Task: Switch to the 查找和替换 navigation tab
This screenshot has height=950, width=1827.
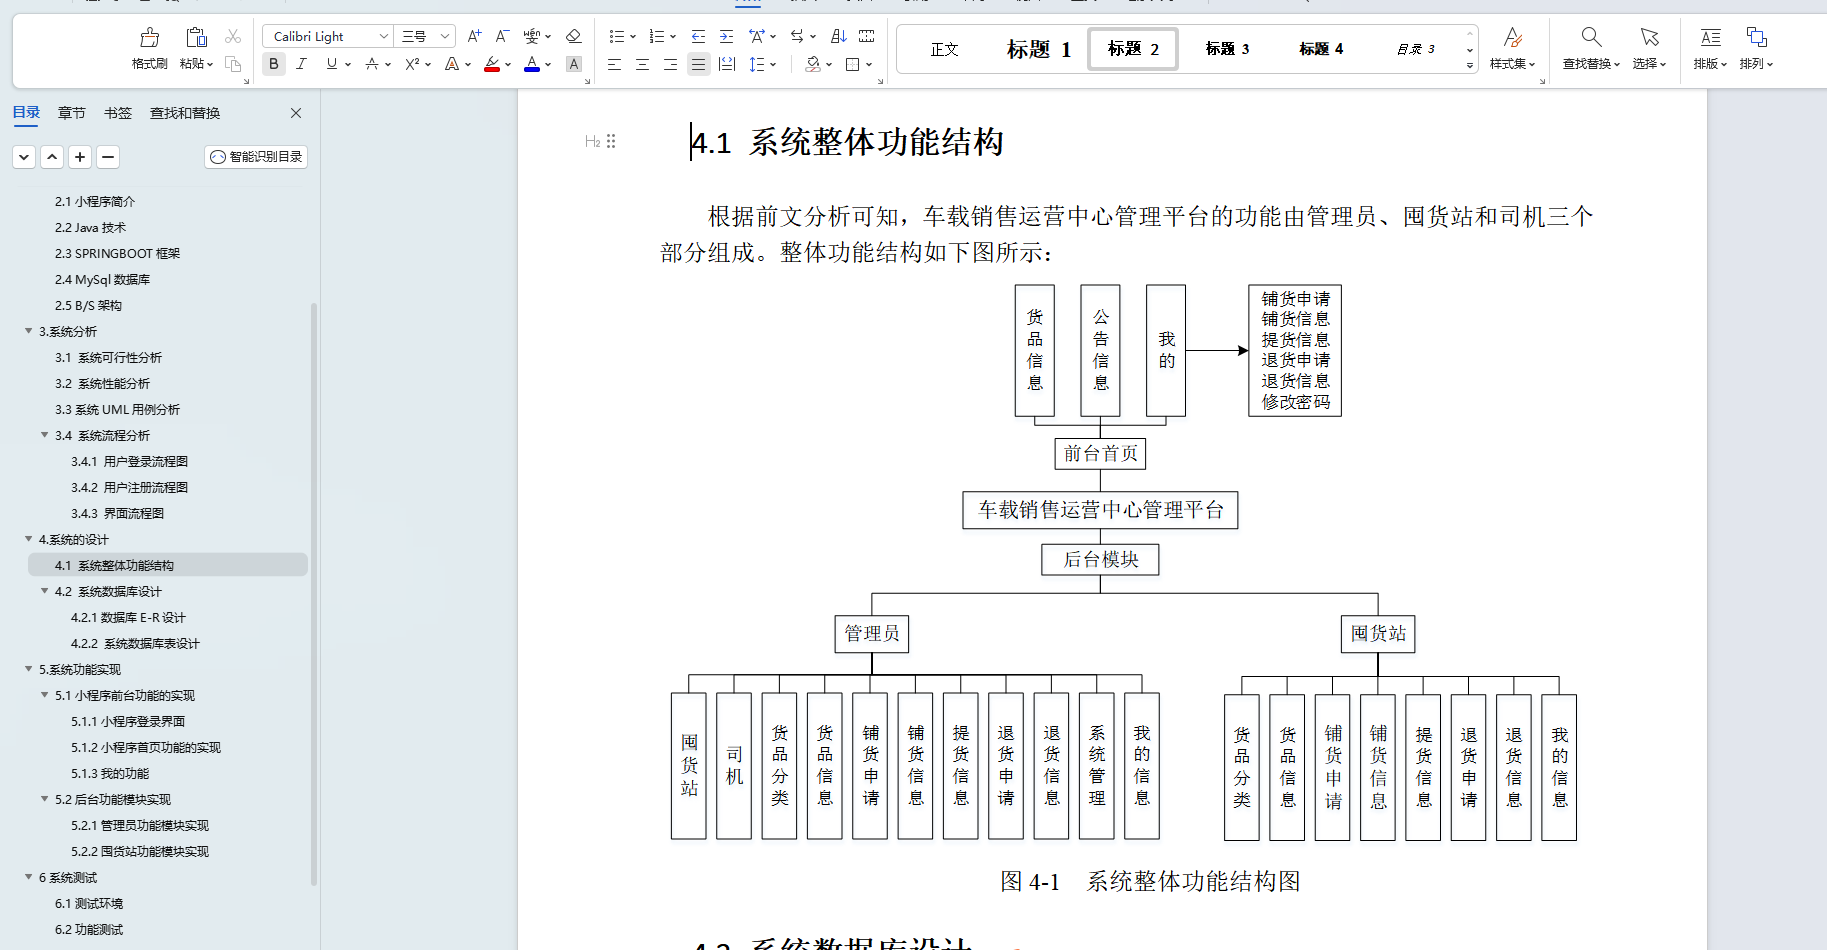Action: click(185, 113)
